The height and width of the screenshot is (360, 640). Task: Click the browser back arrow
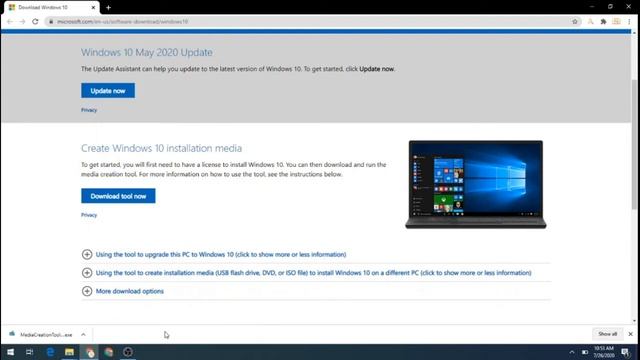(10, 21)
